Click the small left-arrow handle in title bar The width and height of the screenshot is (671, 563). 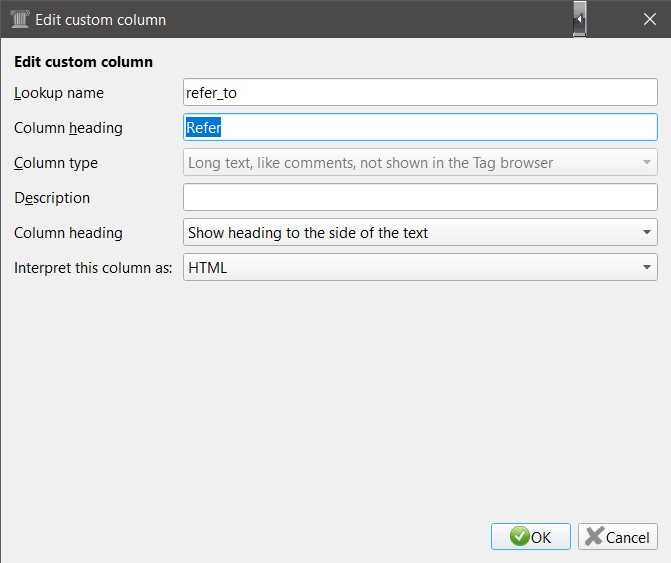click(x=579, y=19)
